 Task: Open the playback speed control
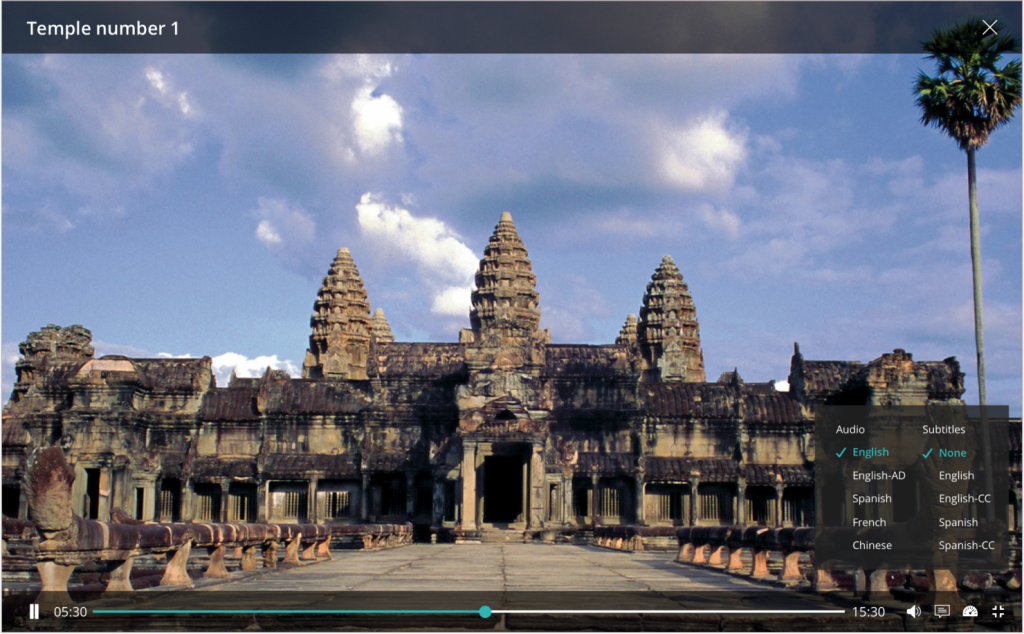coord(970,612)
